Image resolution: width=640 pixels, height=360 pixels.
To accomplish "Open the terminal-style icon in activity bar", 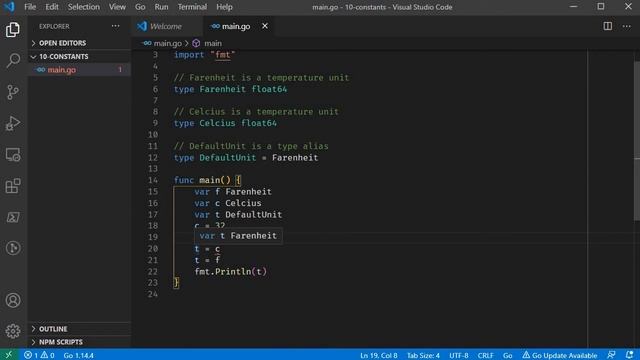I will click(13, 217).
